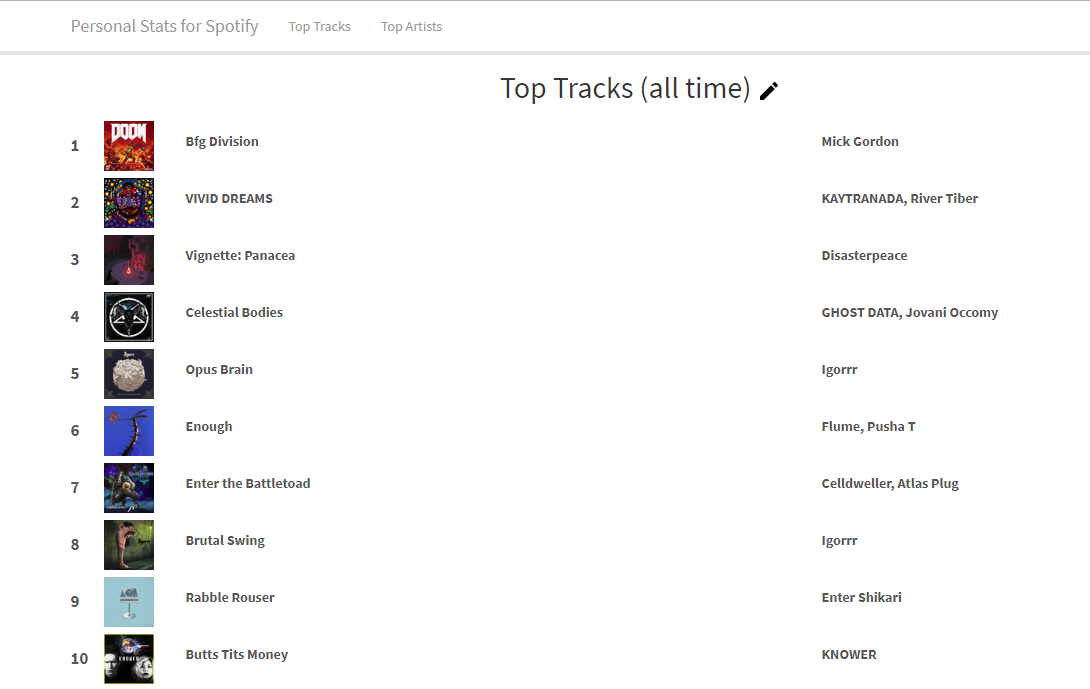The width and height of the screenshot is (1090, 689).
Task: Open the Top Tracks nav link
Action: pos(320,26)
